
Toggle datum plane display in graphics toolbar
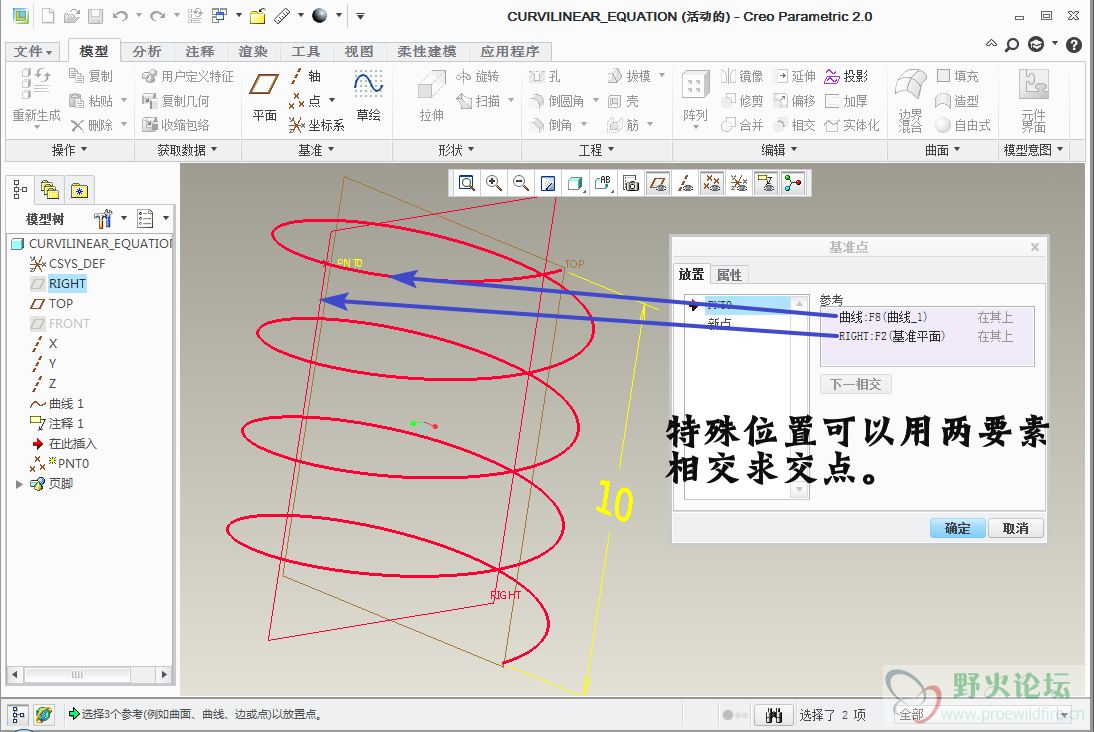[x=657, y=184]
